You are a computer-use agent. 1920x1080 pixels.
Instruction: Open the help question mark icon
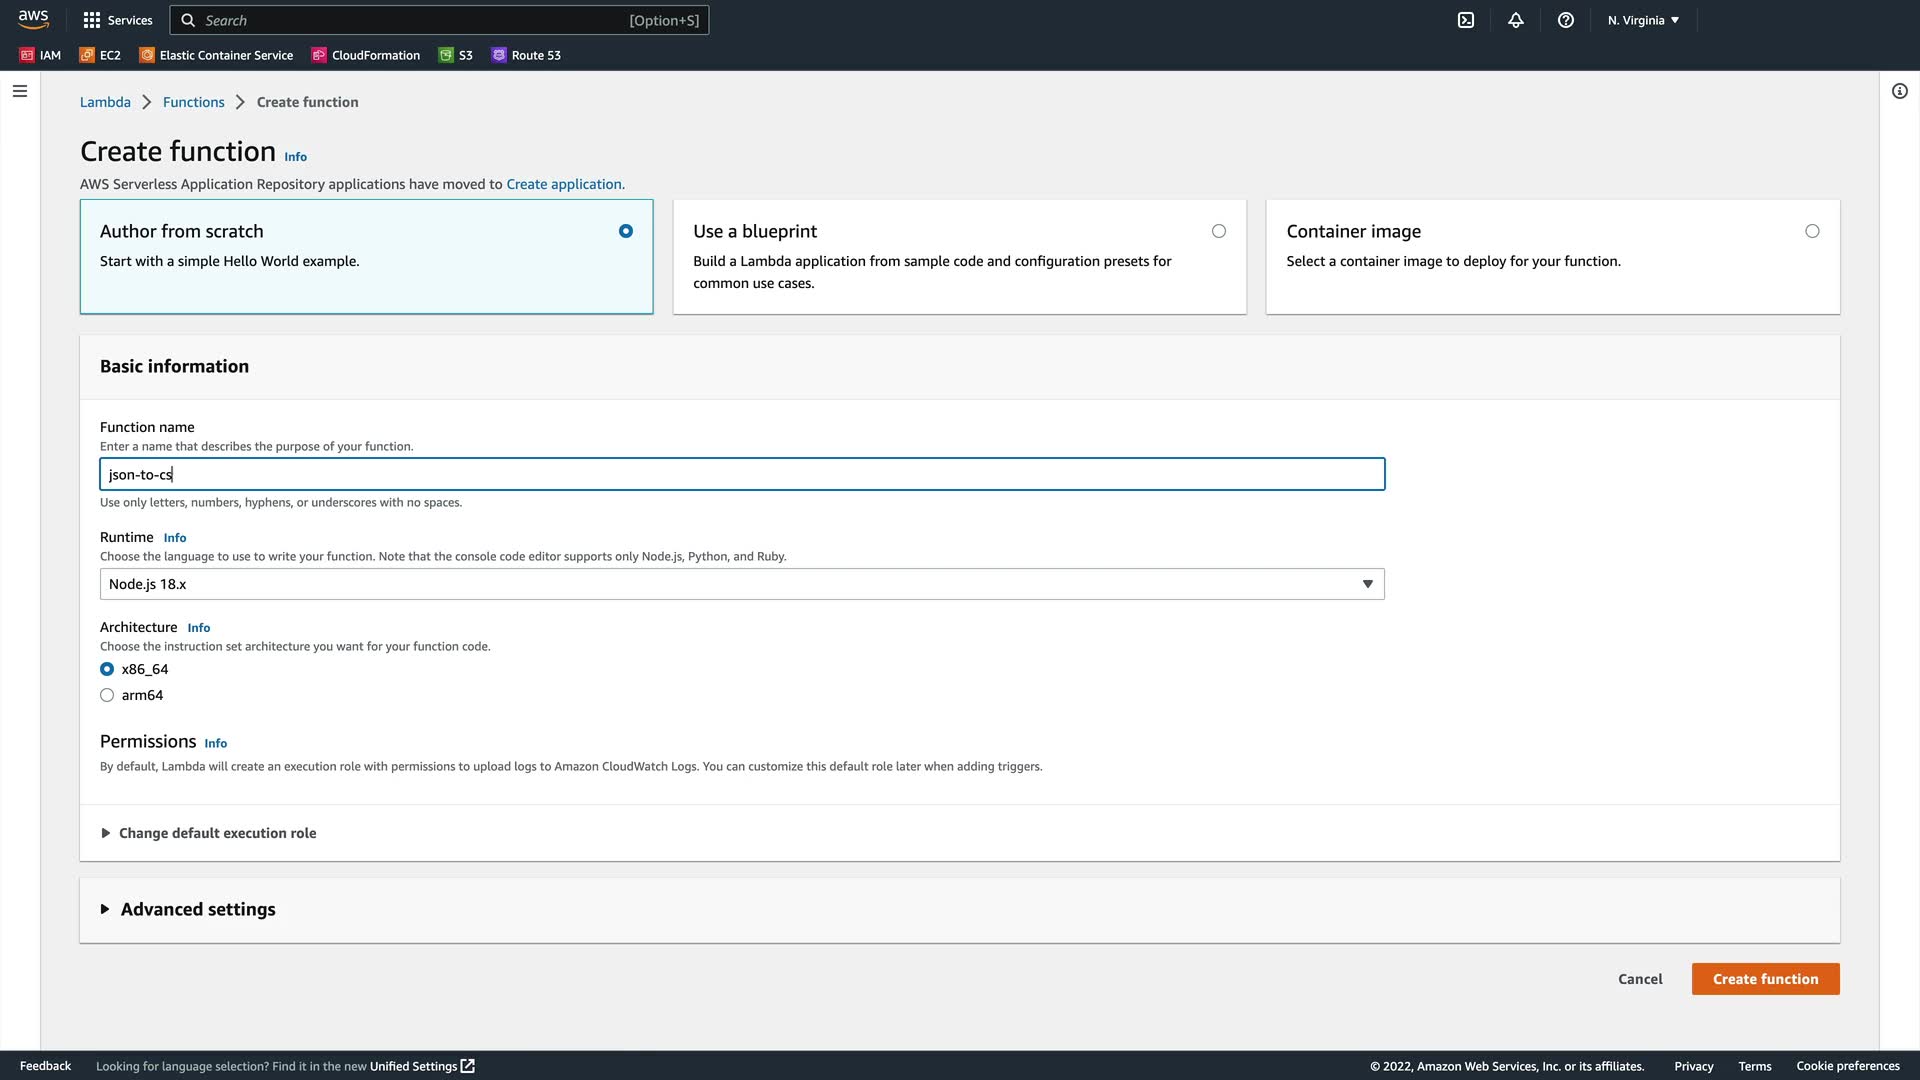click(1566, 20)
